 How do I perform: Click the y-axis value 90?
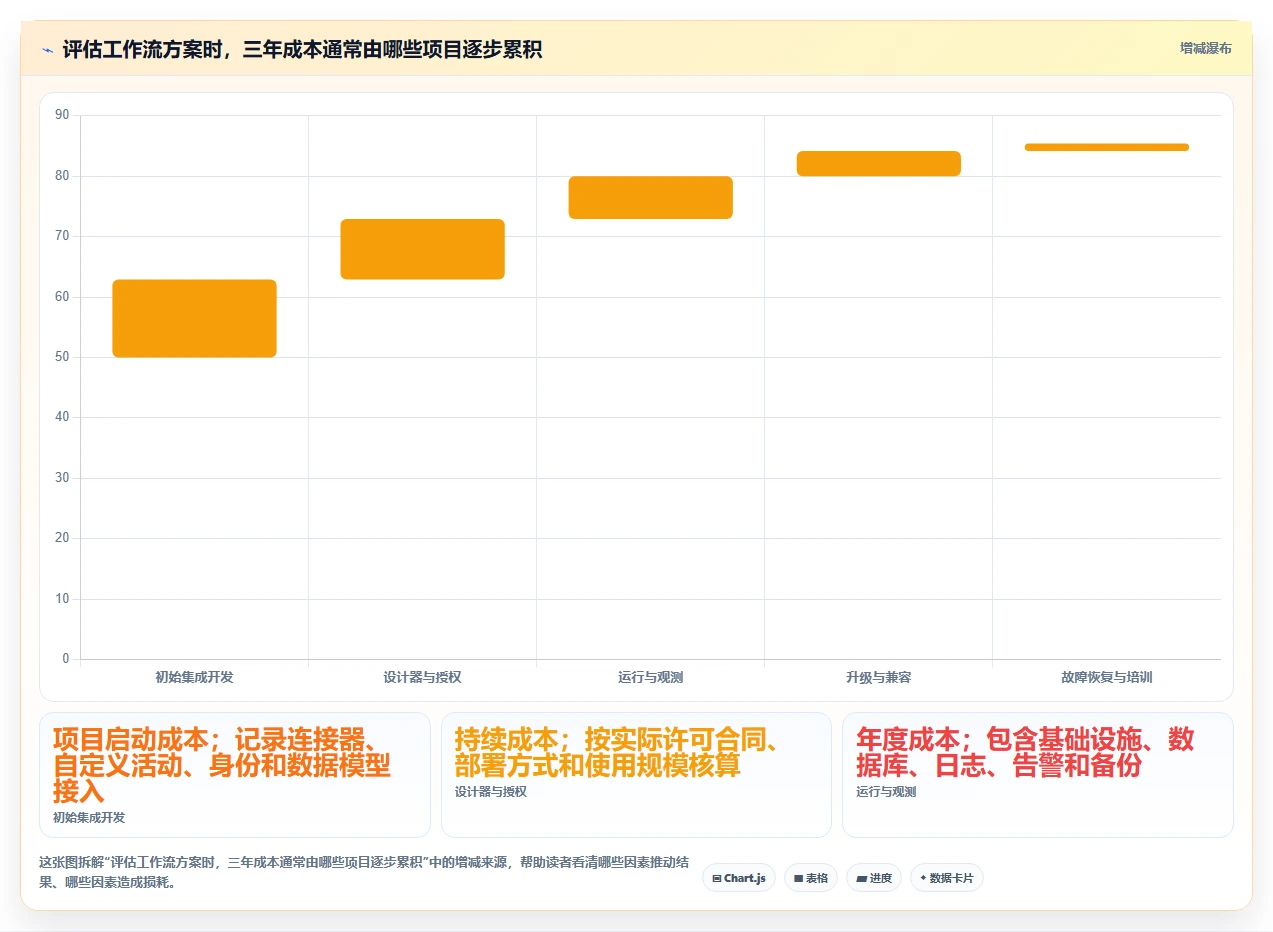63,115
